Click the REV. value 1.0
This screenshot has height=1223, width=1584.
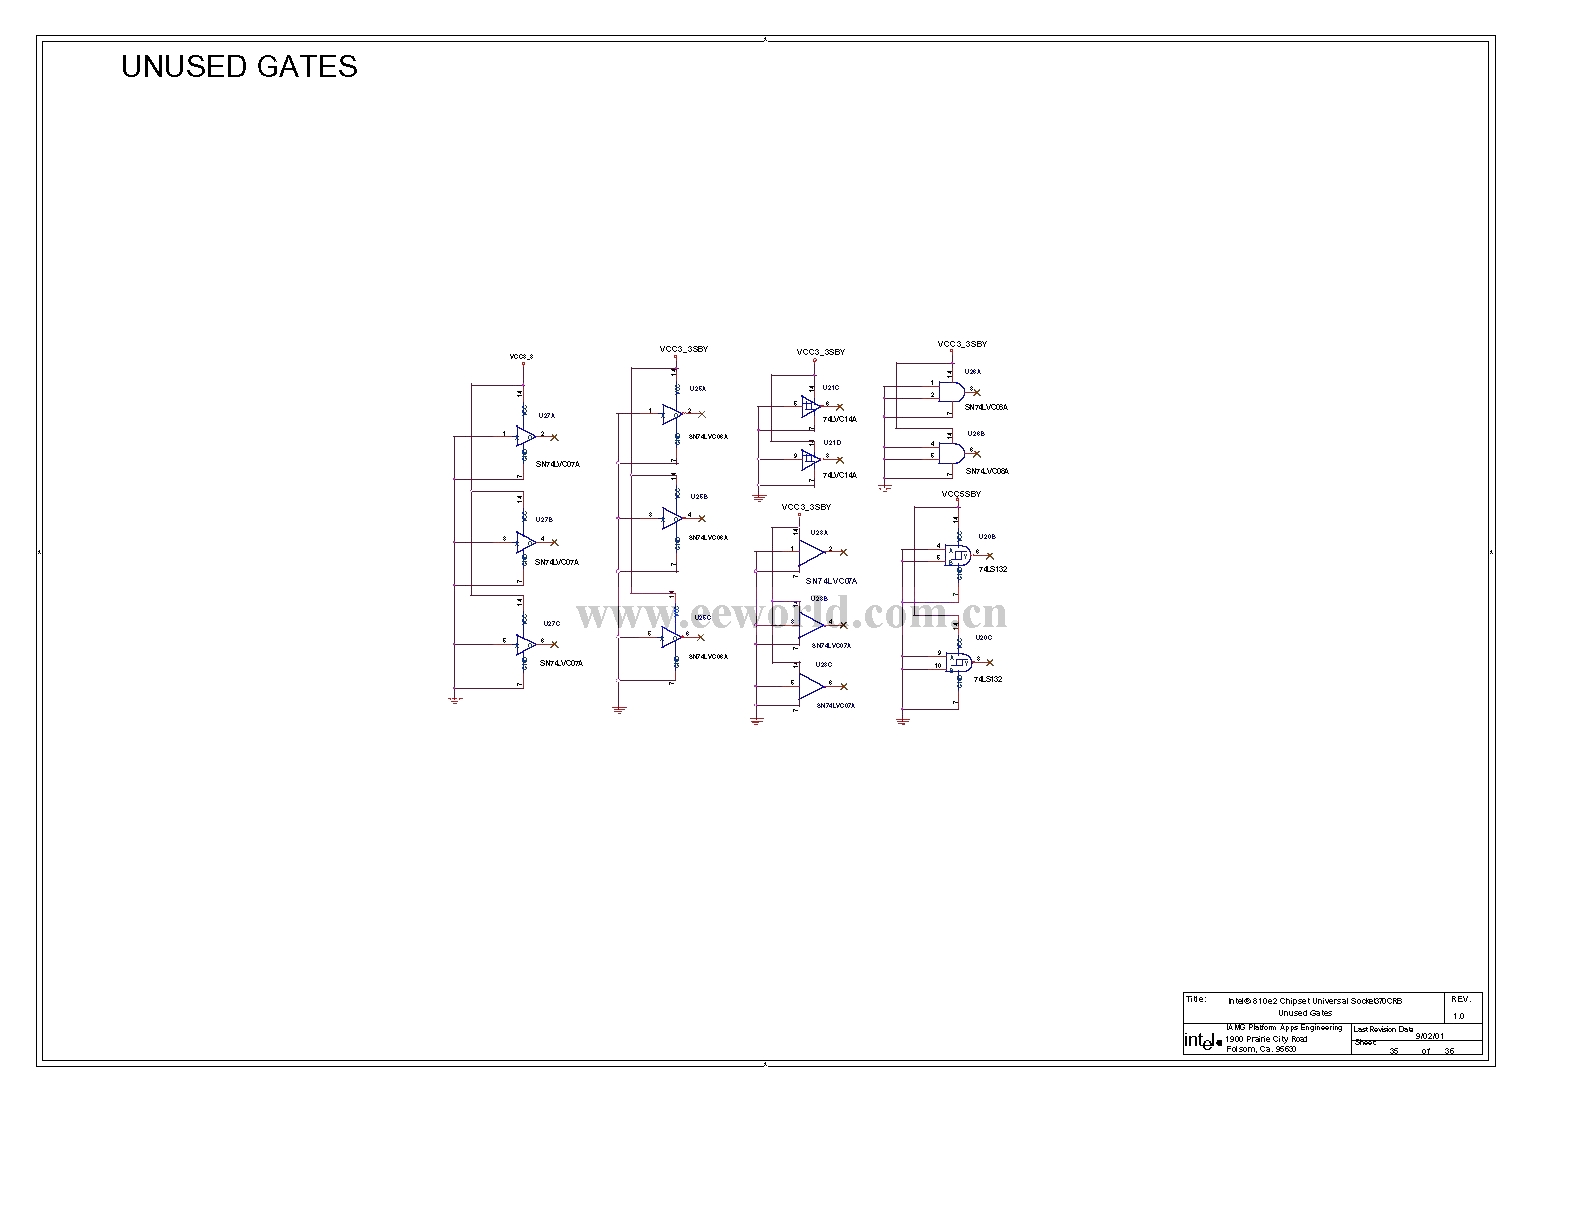pyautogui.click(x=1458, y=1016)
